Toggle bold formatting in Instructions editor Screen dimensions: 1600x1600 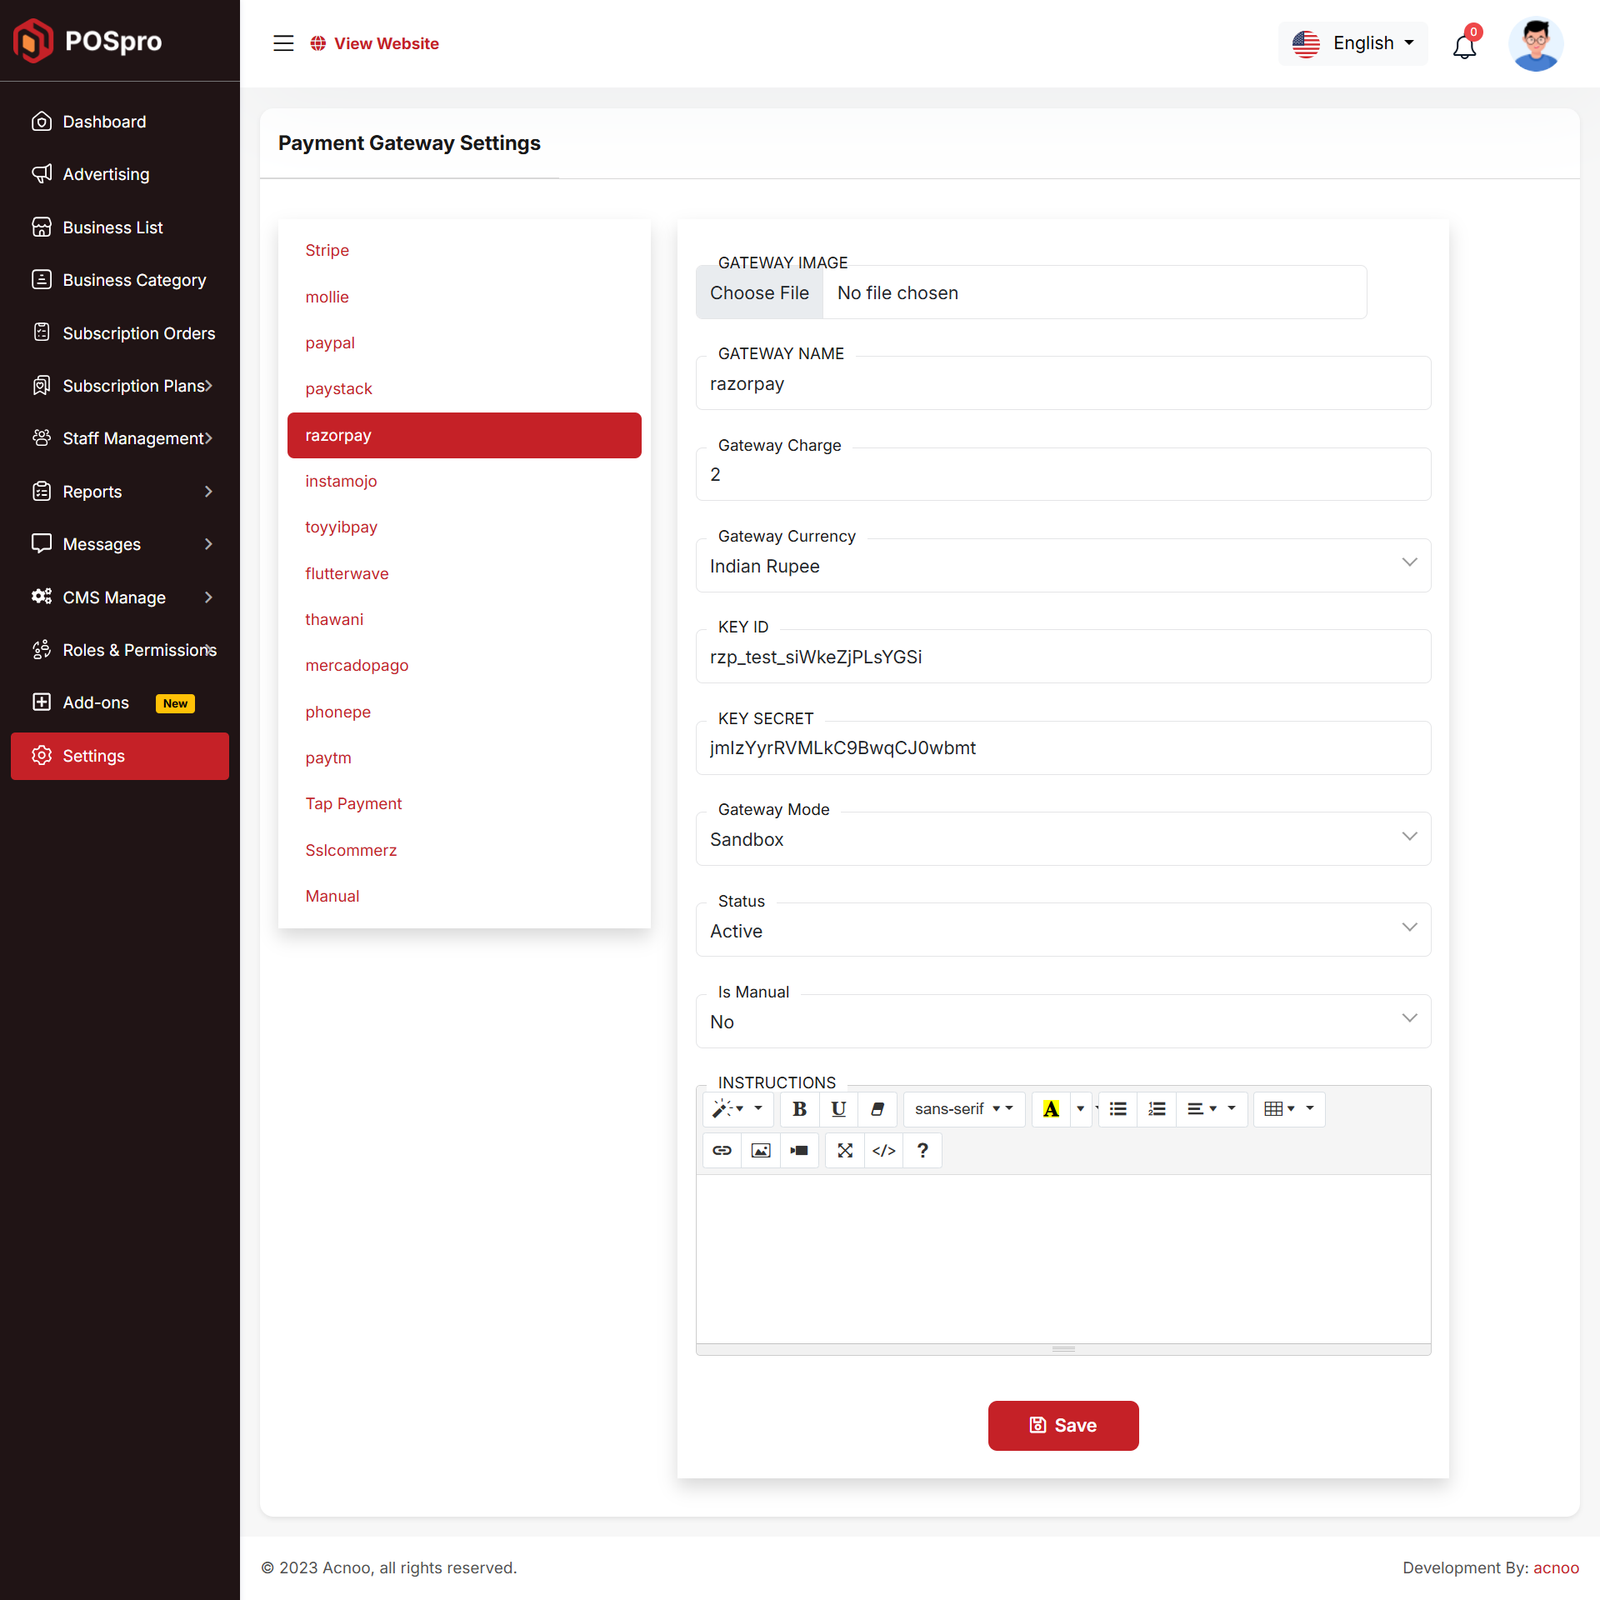pyautogui.click(x=799, y=1109)
